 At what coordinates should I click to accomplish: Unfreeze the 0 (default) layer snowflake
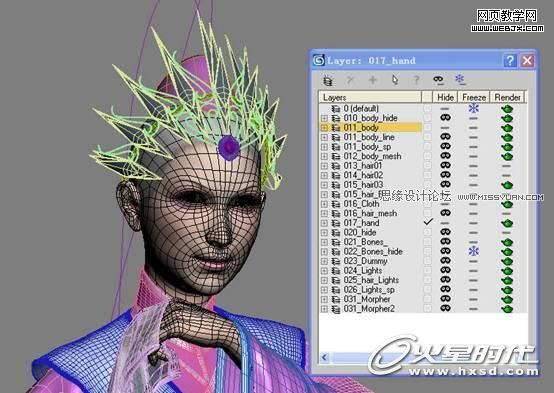[x=473, y=108]
